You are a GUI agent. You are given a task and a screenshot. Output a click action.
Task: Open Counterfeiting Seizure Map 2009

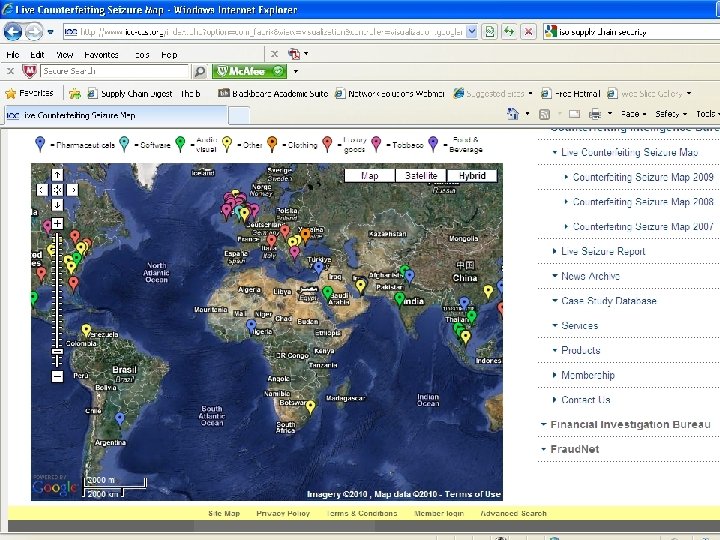point(643,177)
